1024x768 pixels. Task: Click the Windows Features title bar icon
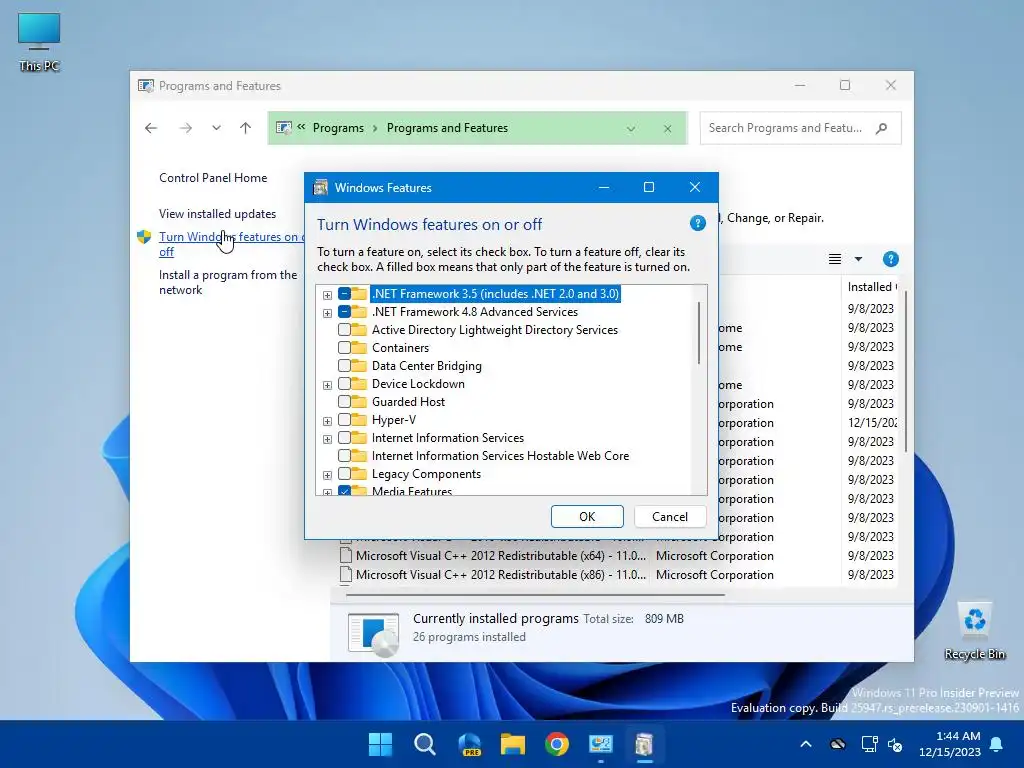tap(320, 187)
